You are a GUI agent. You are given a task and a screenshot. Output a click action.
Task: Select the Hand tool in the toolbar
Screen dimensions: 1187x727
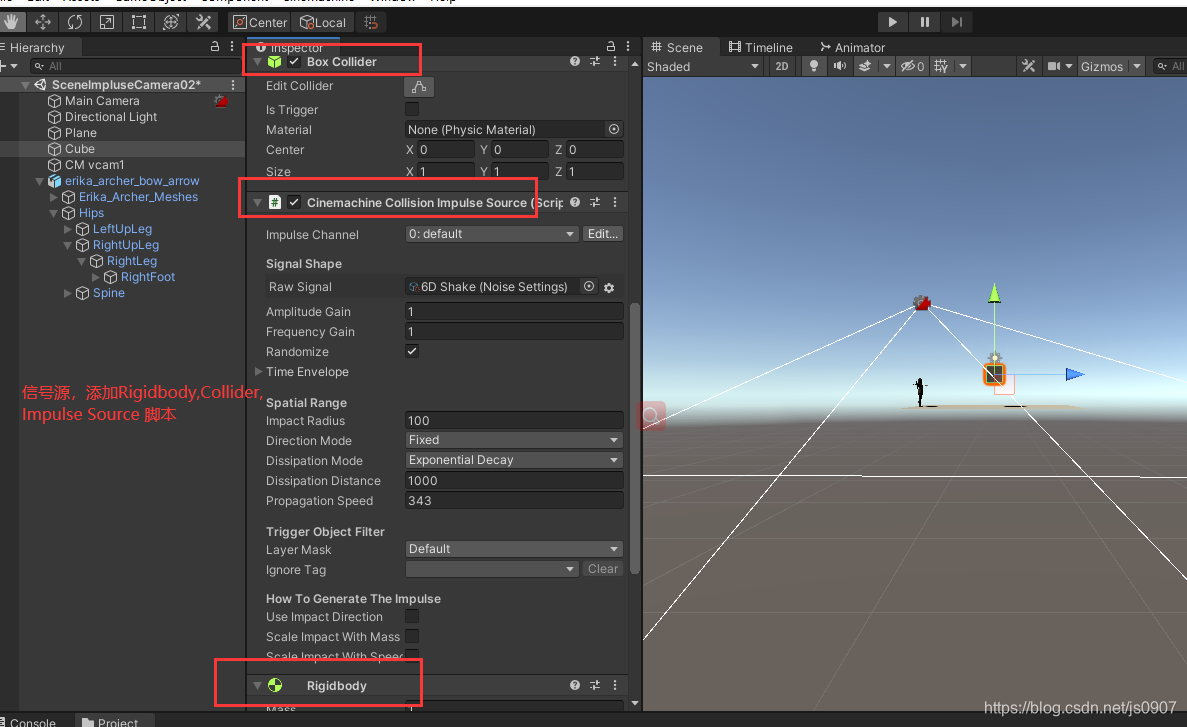(x=11, y=22)
